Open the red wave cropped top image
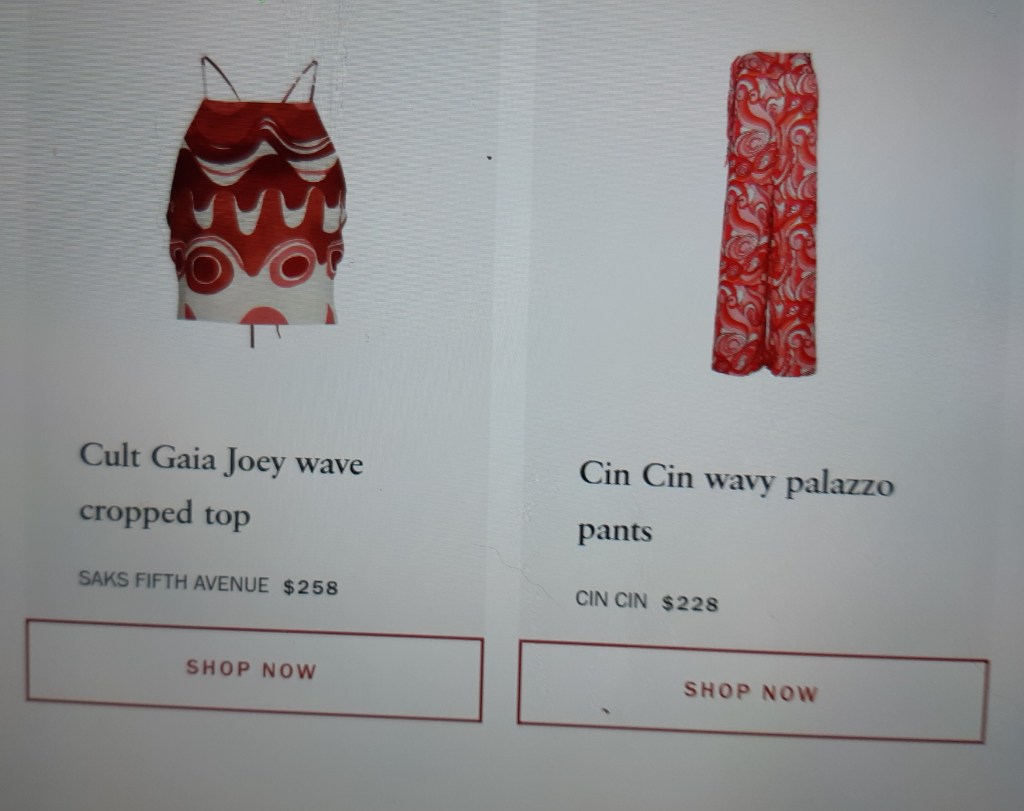The height and width of the screenshot is (811, 1024). 256,201
